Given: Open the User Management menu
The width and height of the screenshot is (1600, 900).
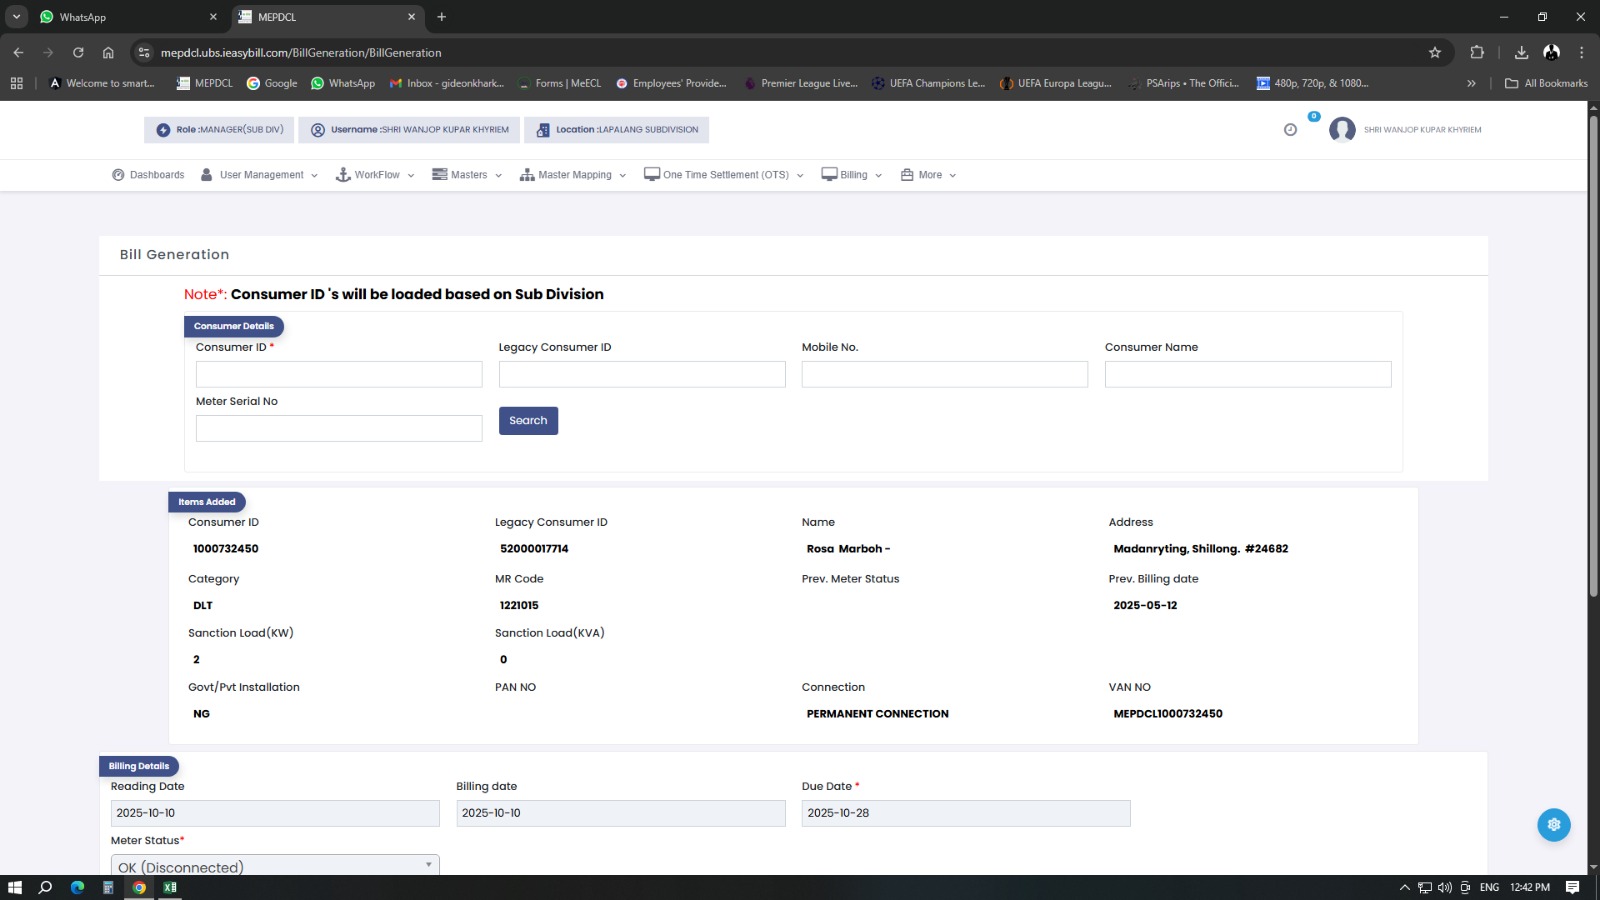Looking at the screenshot, I should tap(260, 175).
